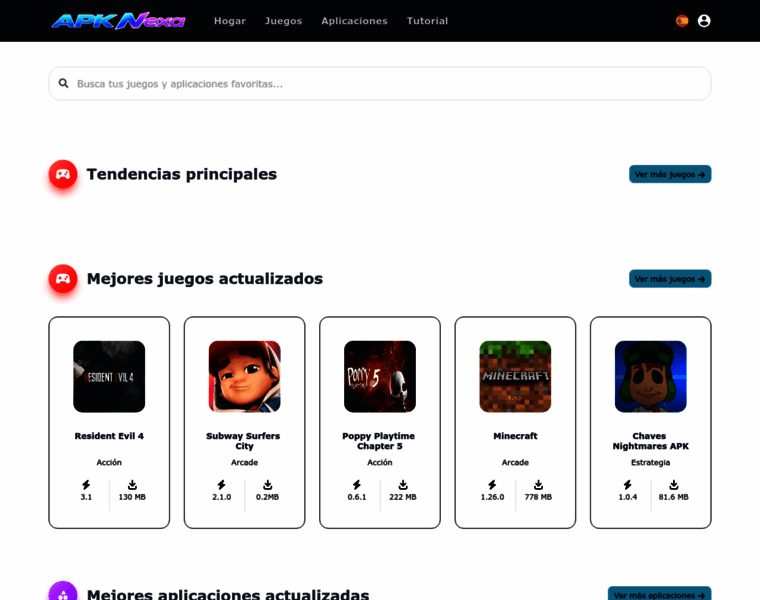This screenshot has width=760, height=600.
Task: Click the Minecraft title text
Action: click(x=515, y=436)
